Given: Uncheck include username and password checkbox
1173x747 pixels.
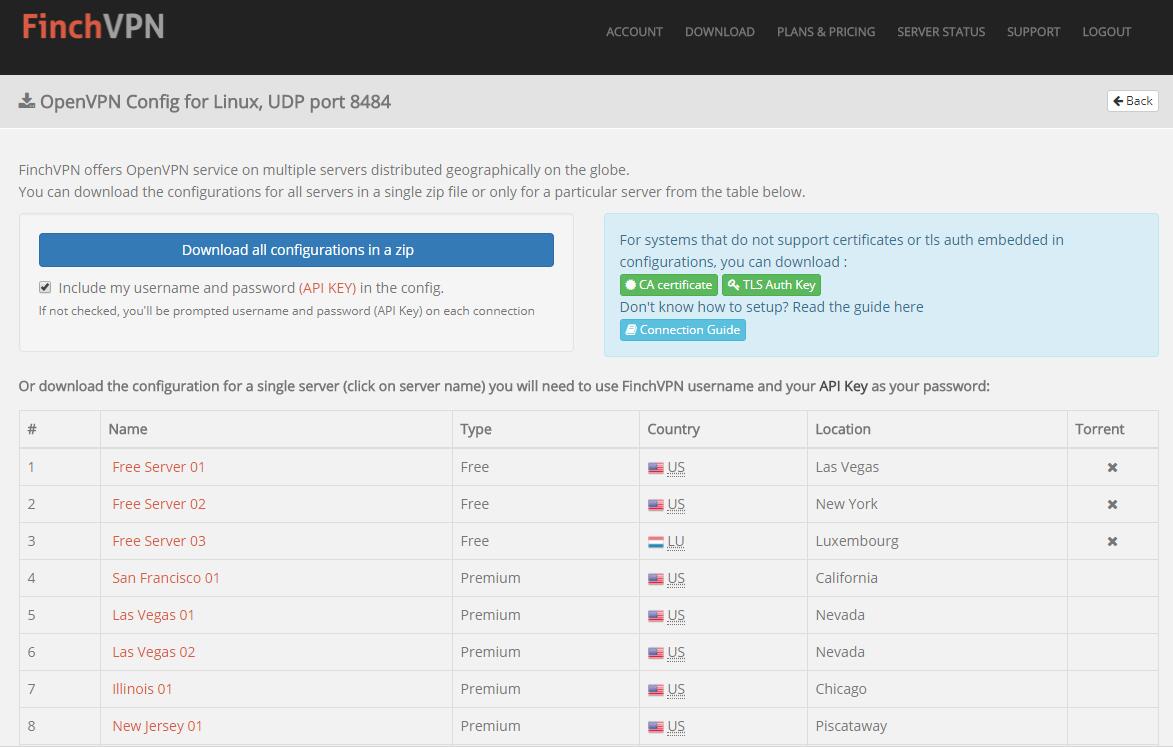Looking at the screenshot, I should point(45,287).
